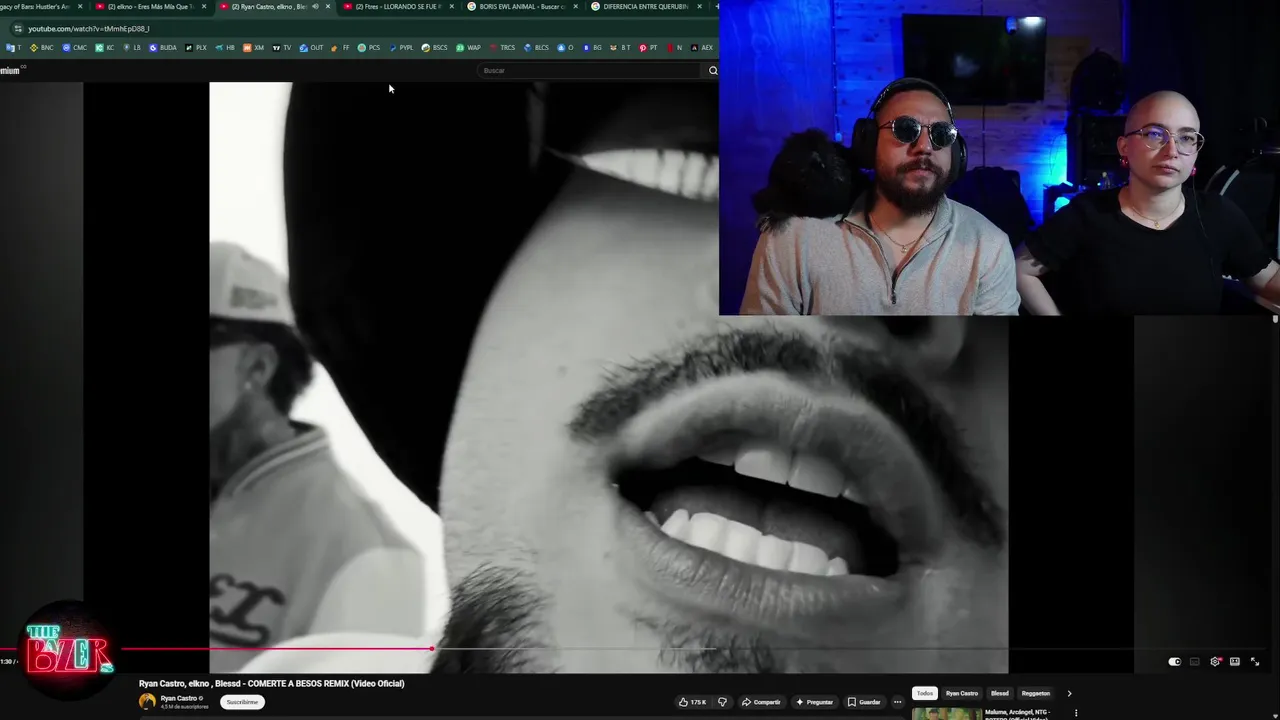Open options menu for Maluma recommended video
This screenshot has height=720, width=1280.
(x=1076, y=713)
